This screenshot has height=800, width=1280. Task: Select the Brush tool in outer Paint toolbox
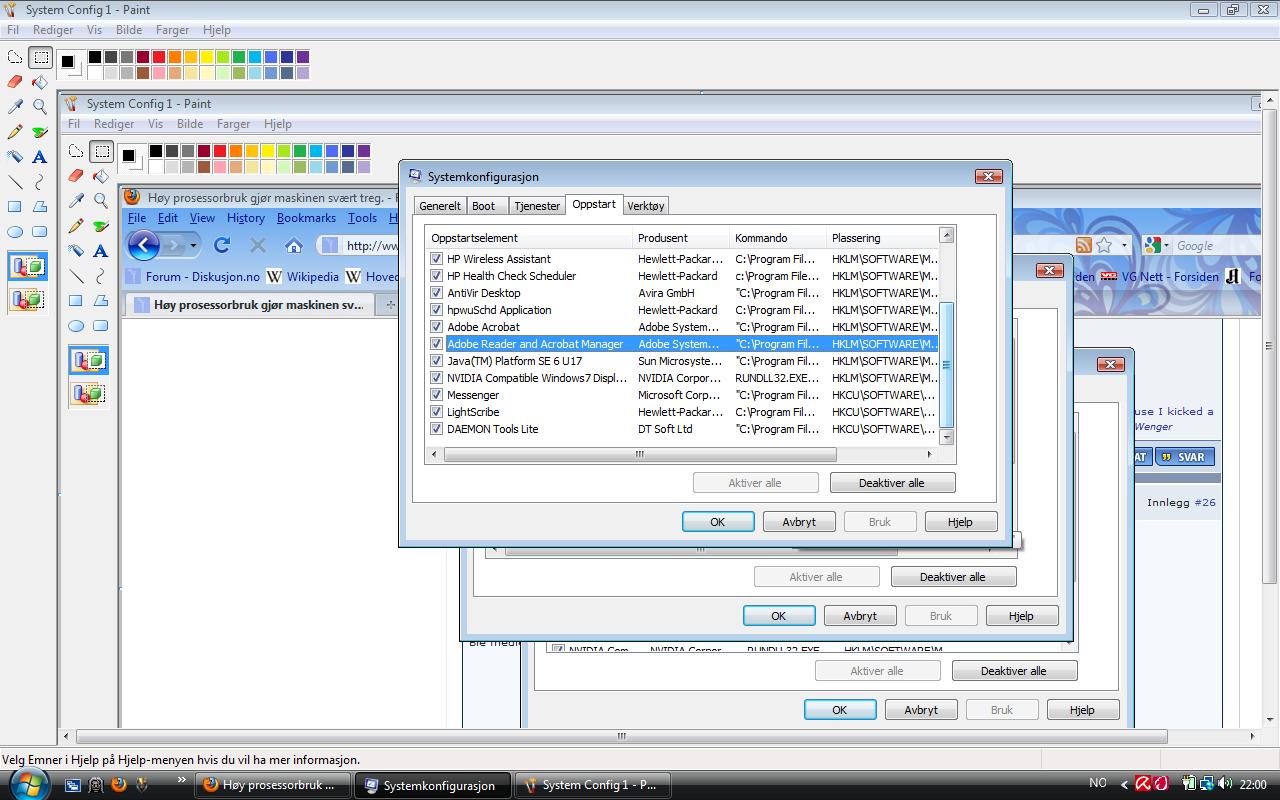pos(40,132)
